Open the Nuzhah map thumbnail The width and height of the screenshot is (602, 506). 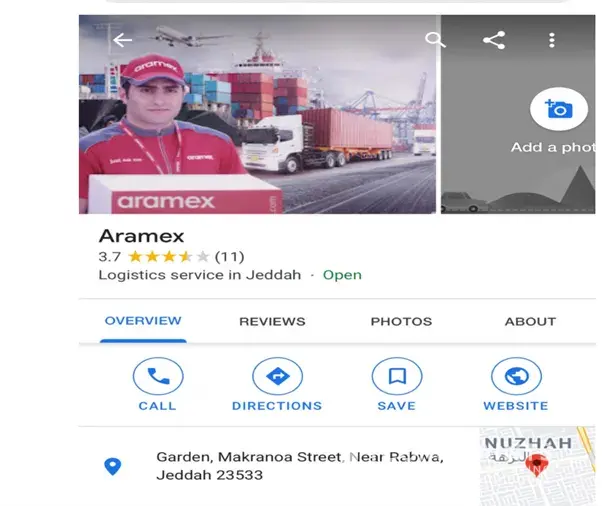[x=538, y=466]
